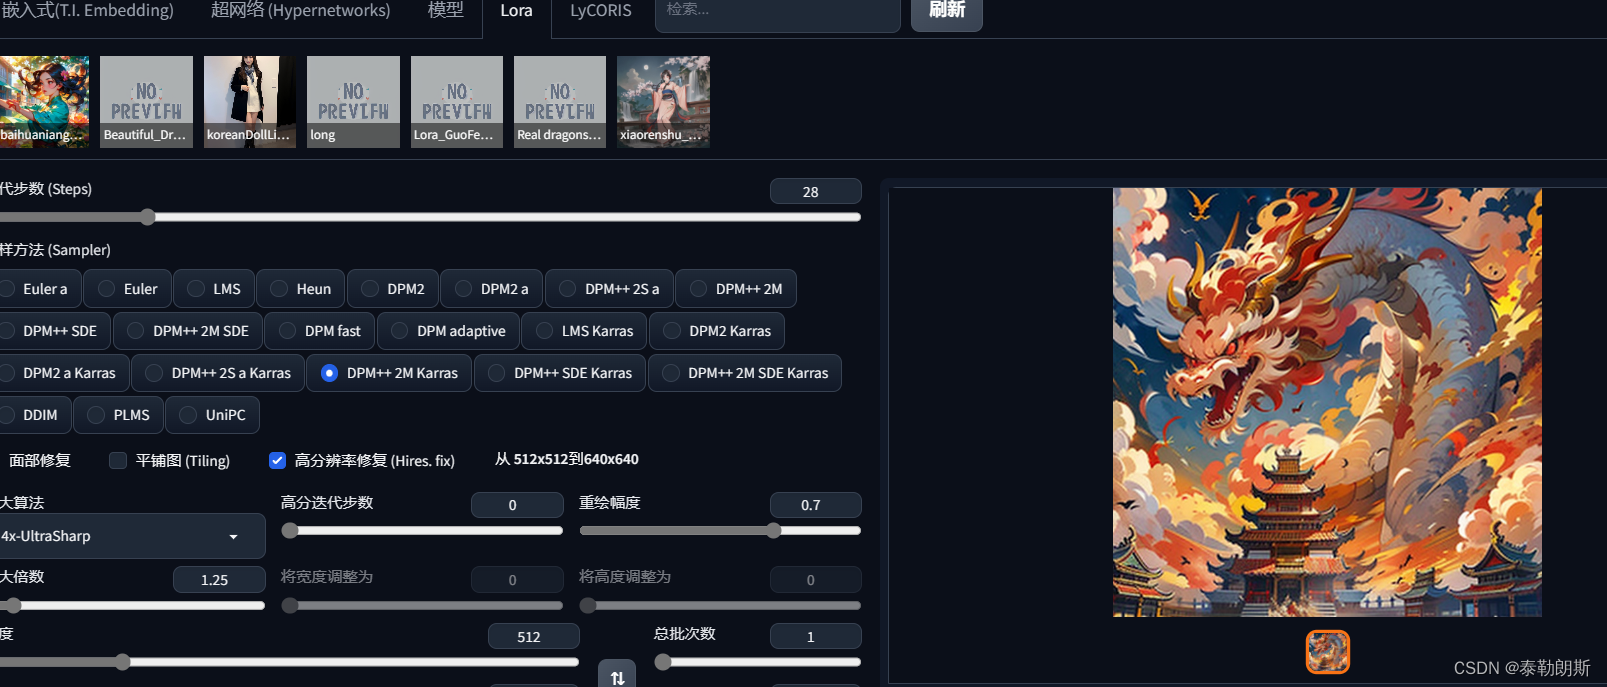
Task: Select the Euler a sampler
Action: (40, 289)
